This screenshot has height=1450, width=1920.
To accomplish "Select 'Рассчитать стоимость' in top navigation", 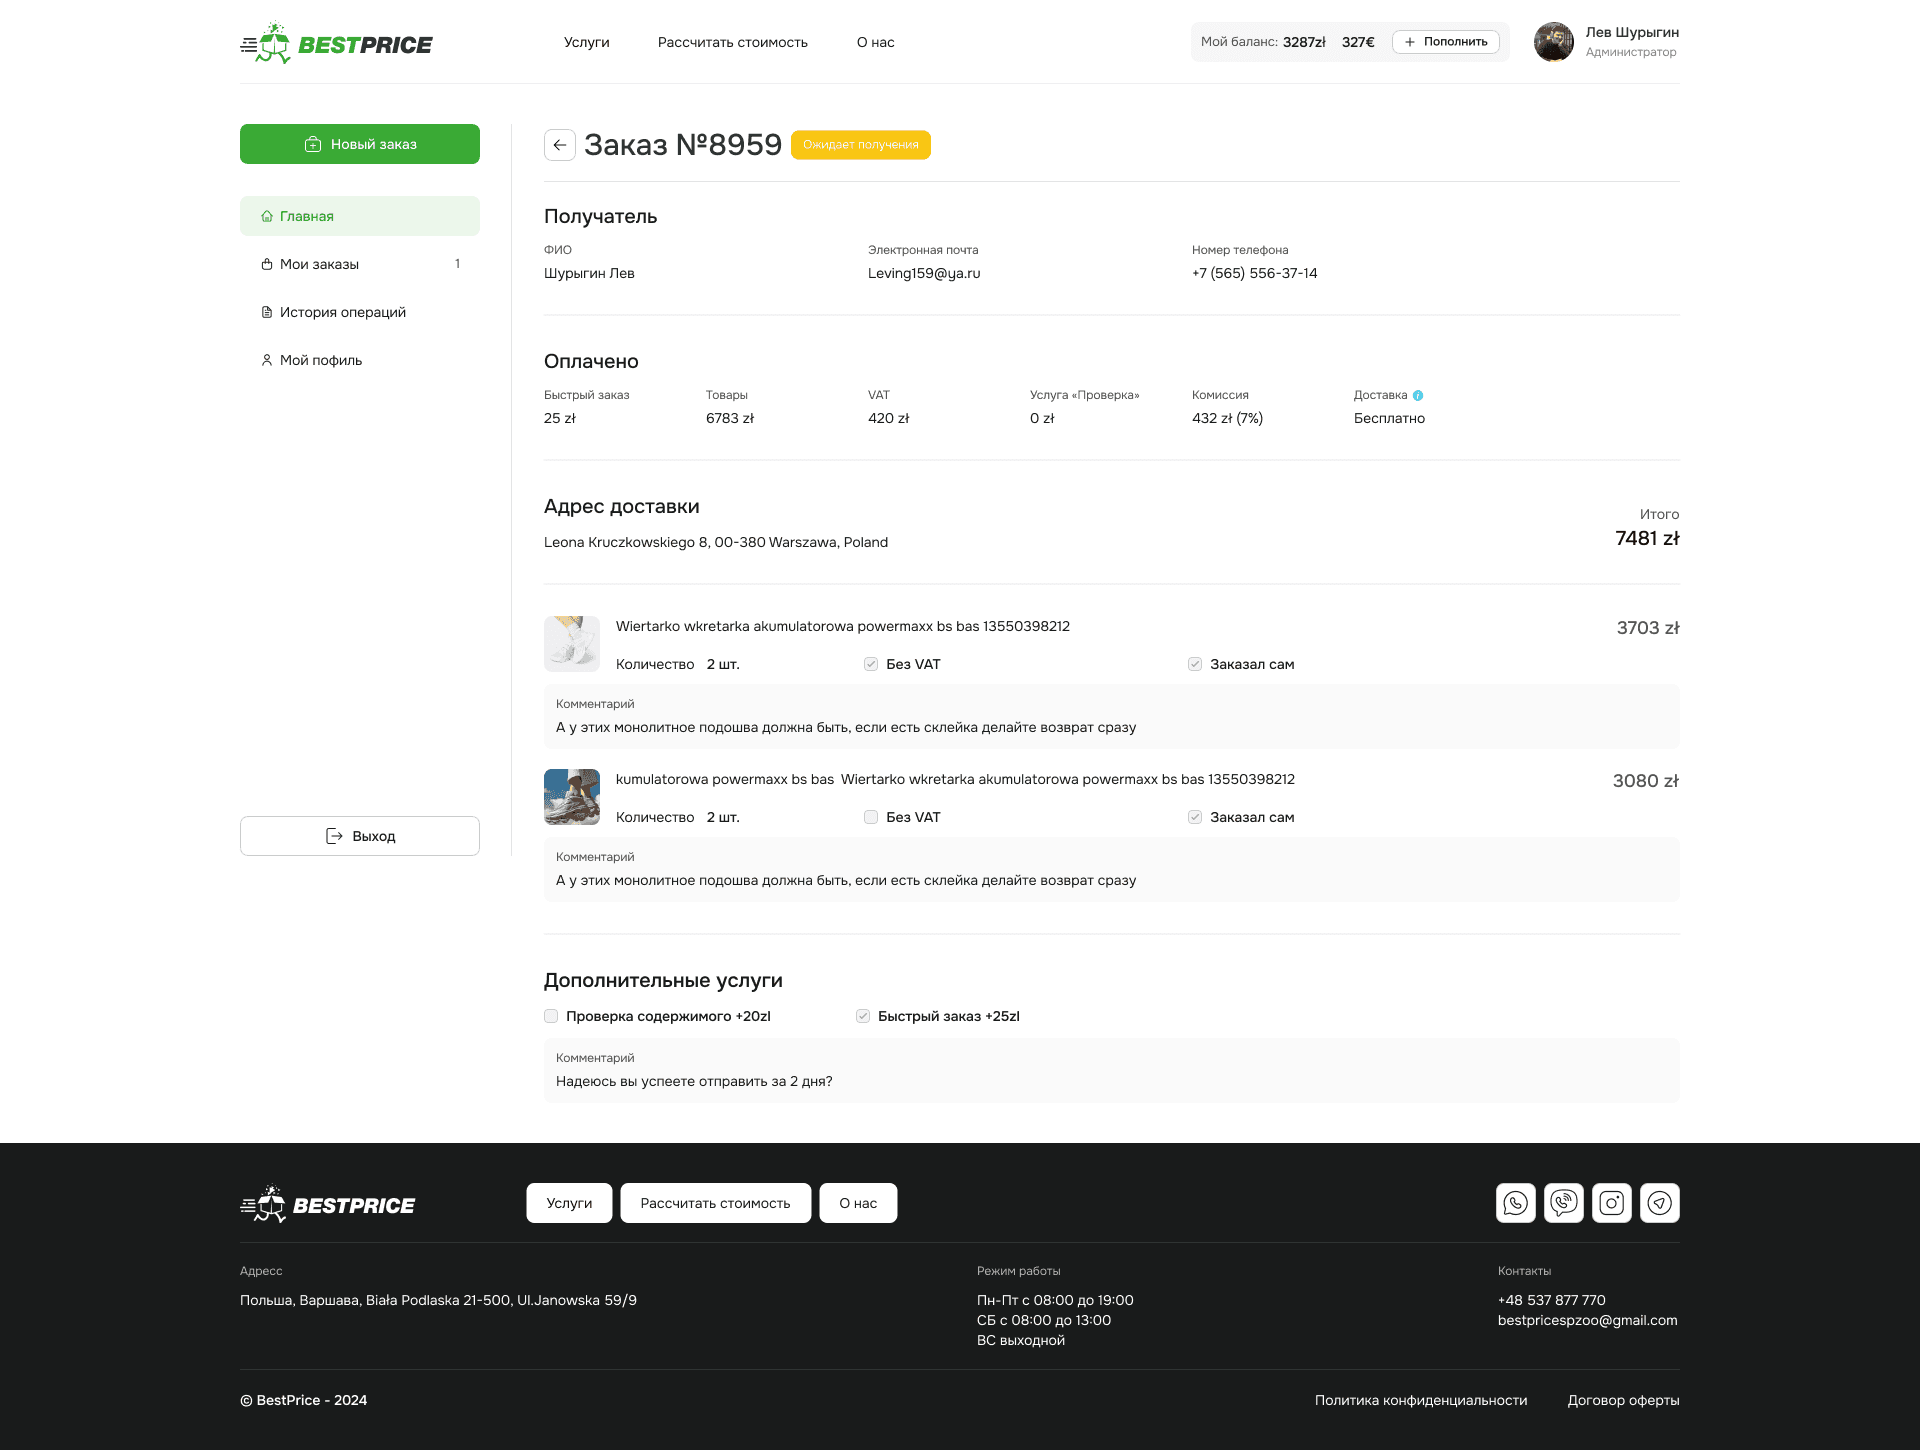I will point(732,42).
